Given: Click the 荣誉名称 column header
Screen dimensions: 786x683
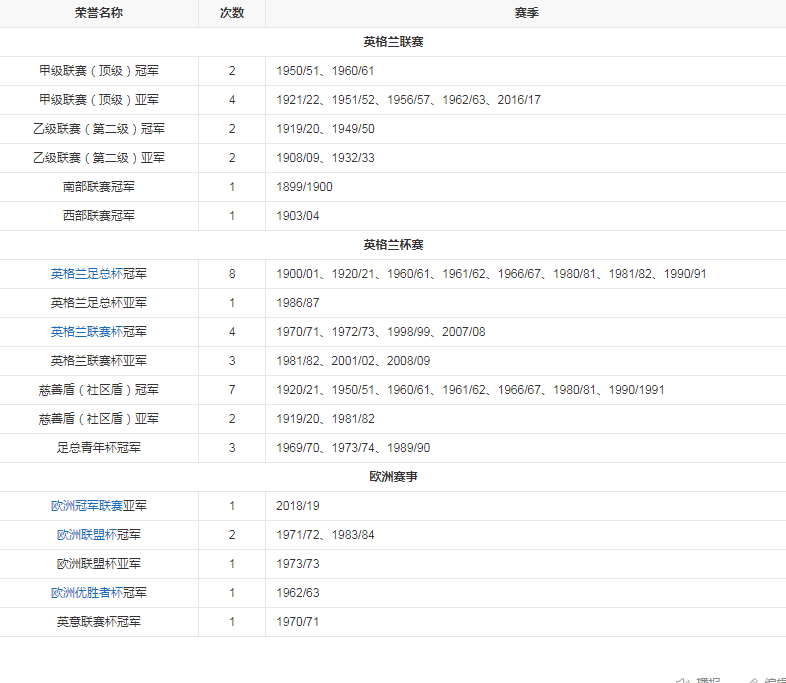Looking at the screenshot, I should [99, 13].
